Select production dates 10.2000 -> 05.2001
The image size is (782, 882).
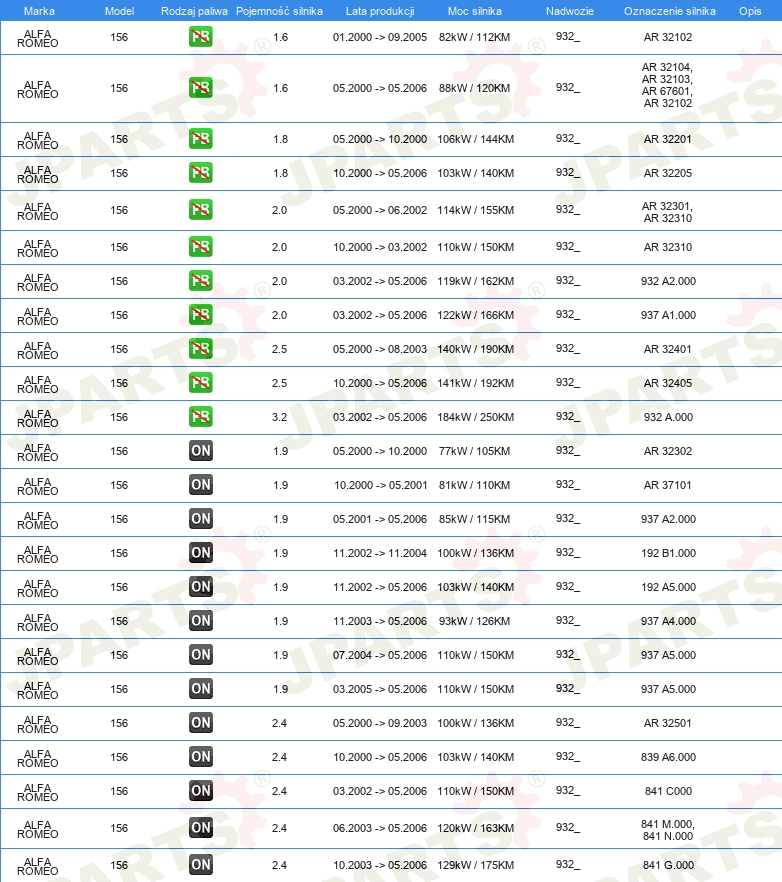tap(380, 485)
